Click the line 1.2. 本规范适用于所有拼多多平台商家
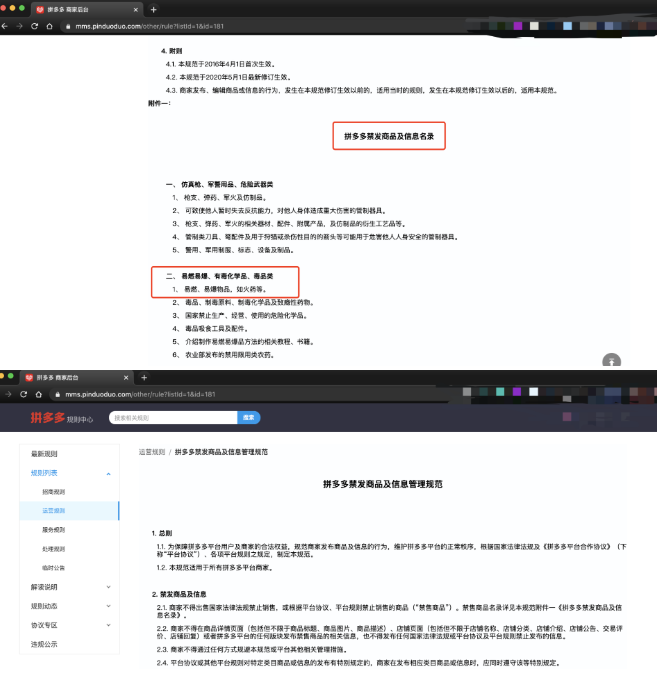Image resolution: width=657 pixels, height=682 pixels. 215,568
